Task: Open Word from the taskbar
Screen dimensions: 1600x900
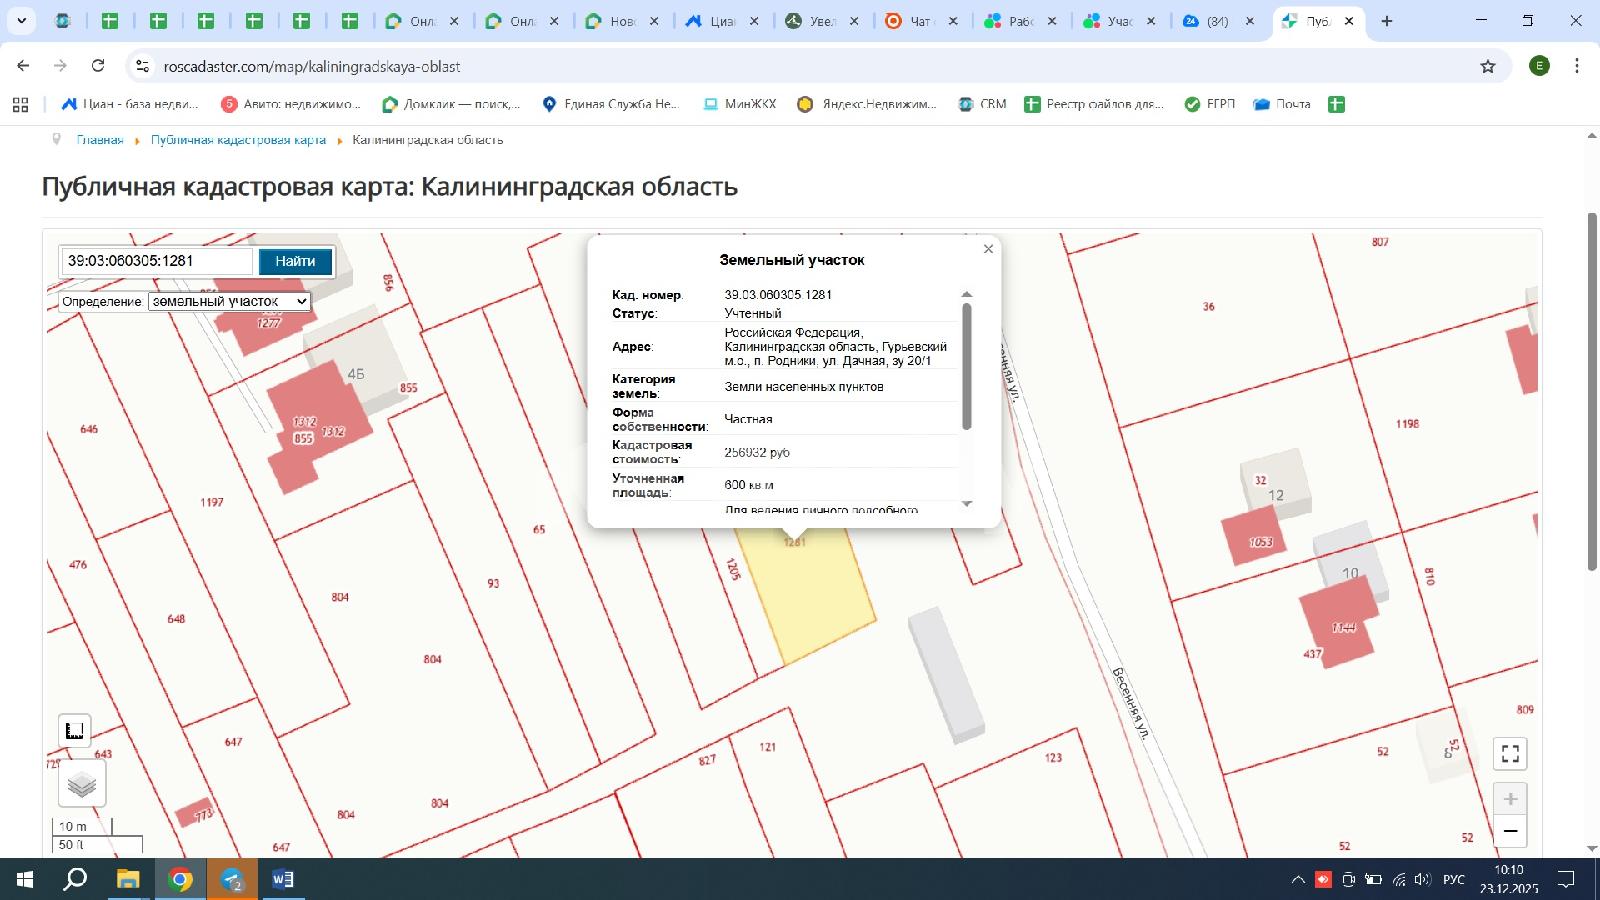Action: click(x=282, y=880)
